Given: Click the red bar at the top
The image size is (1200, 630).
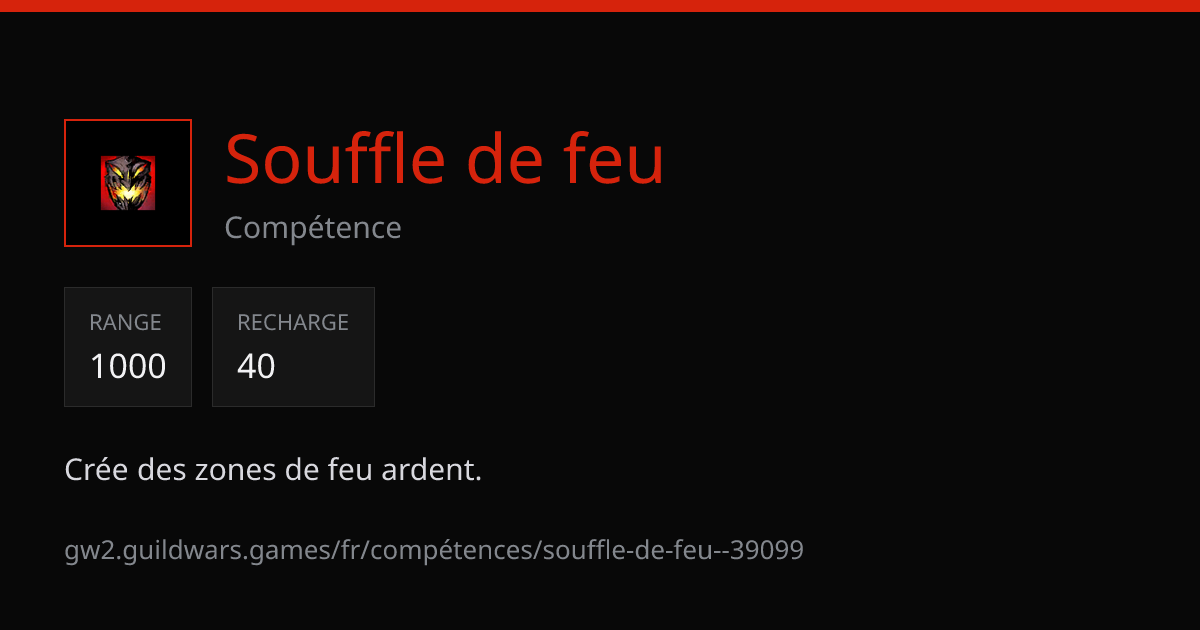Looking at the screenshot, I should [600, 6].
